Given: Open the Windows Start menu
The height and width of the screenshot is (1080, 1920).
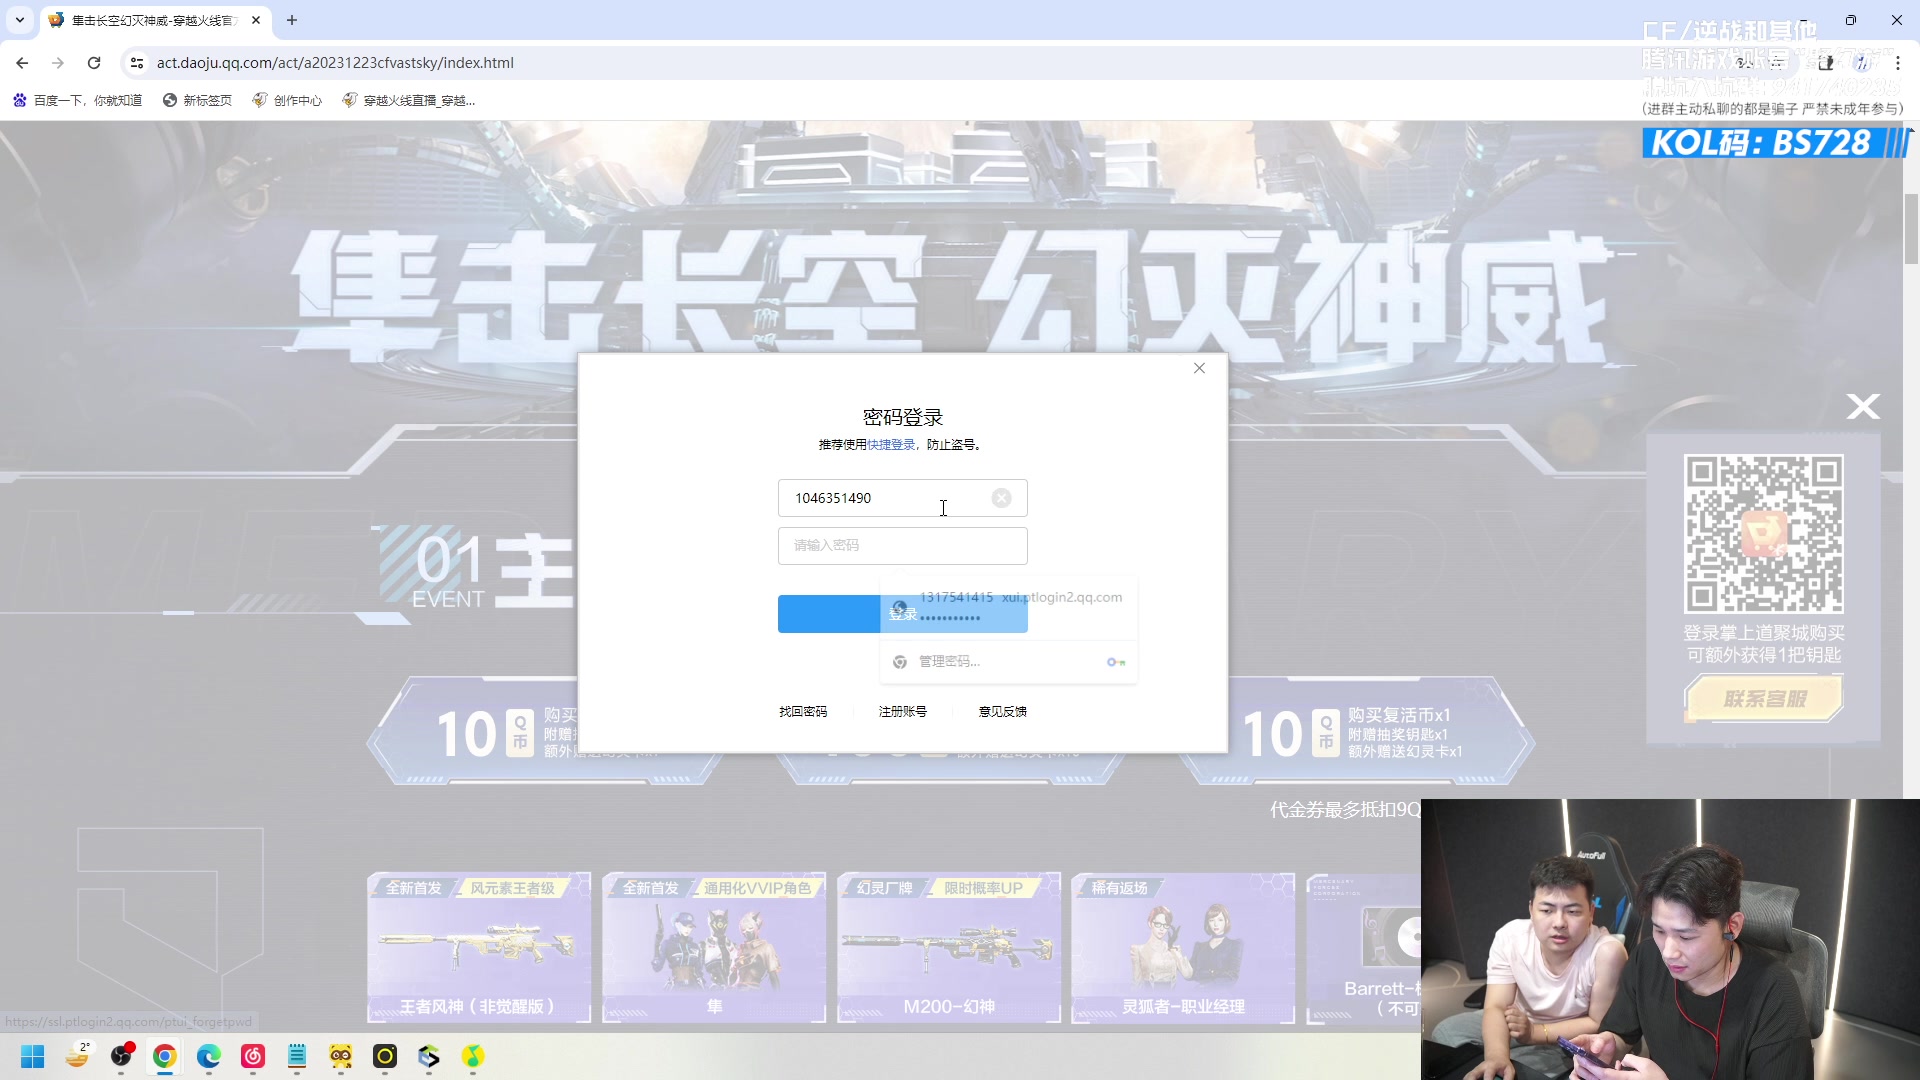Looking at the screenshot, I should pyautogui.click(x=33, y=1057).
